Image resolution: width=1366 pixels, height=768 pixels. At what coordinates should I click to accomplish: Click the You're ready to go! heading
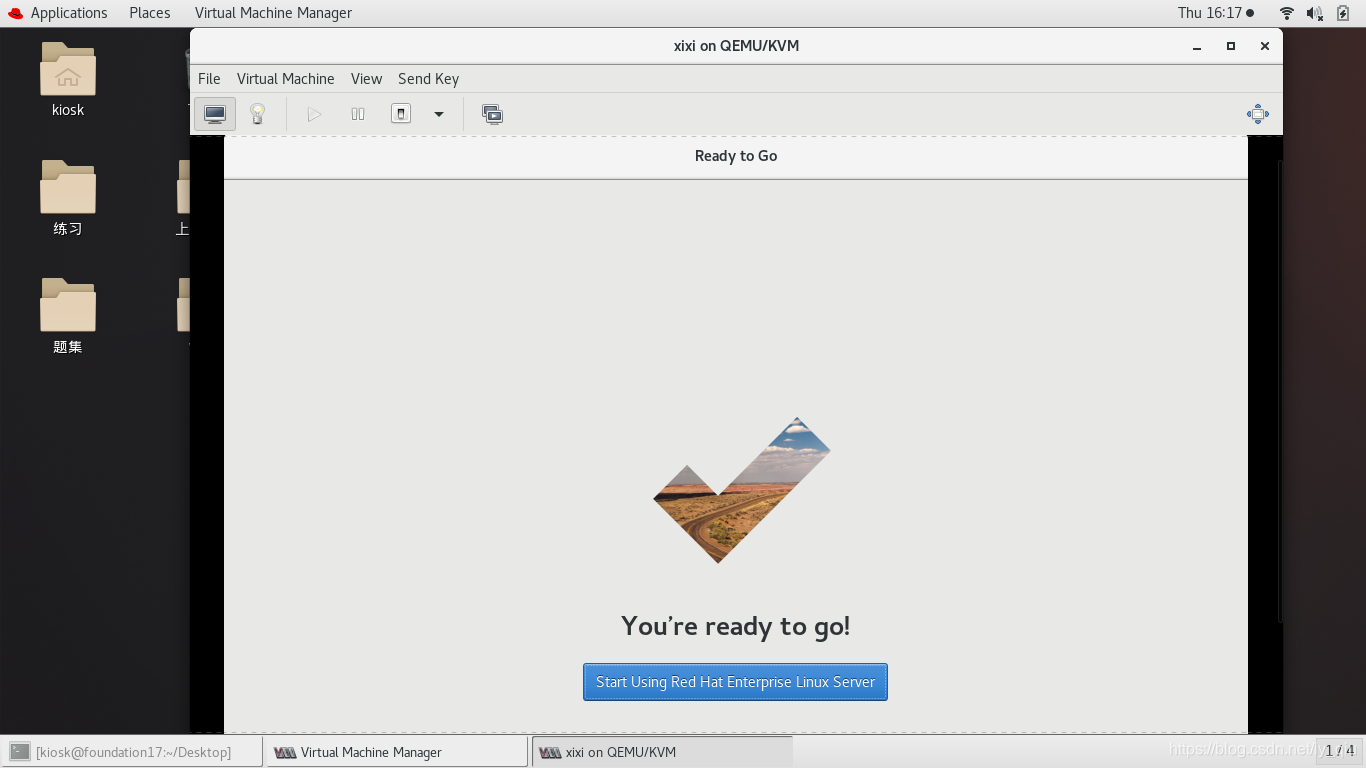pyautogui.click(x=736, y=626)
